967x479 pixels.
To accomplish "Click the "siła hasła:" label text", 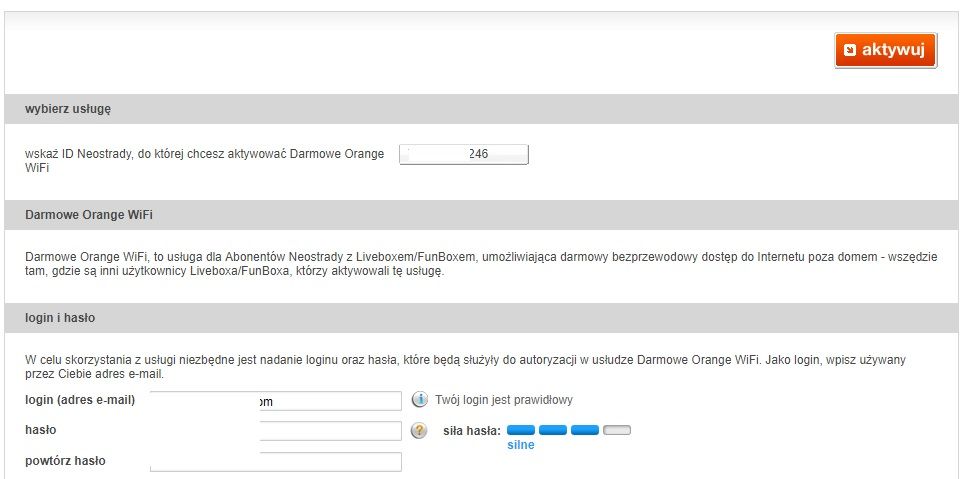I will [x=472, y=431].
